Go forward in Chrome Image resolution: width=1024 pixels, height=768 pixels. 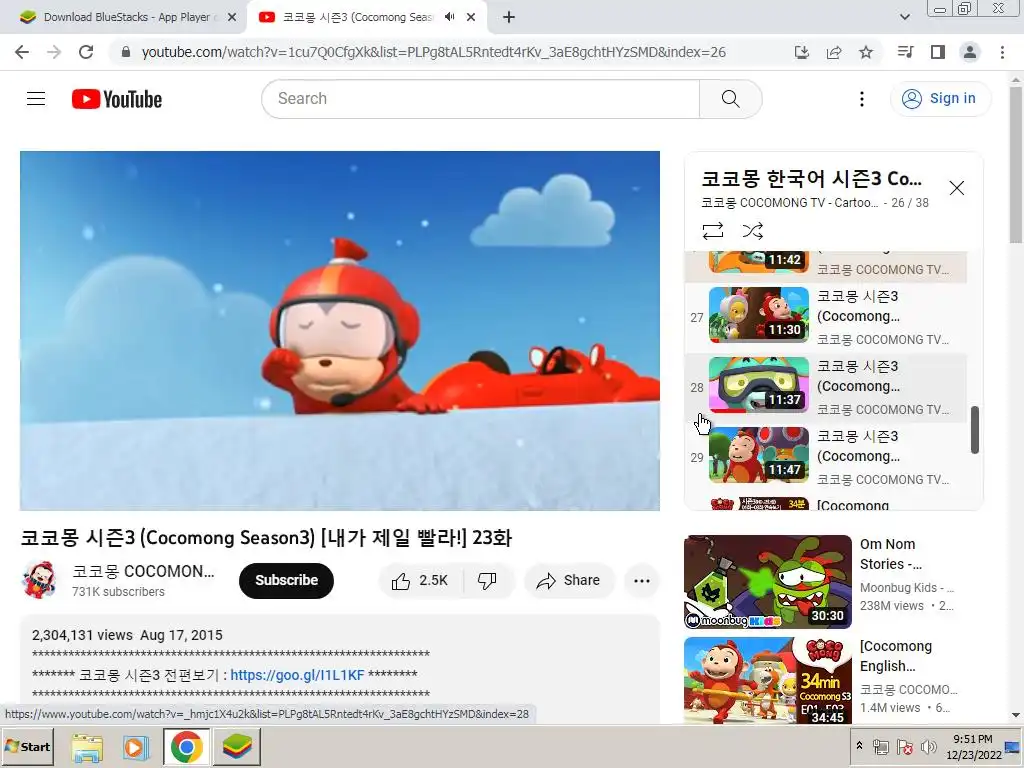(54, 52)
